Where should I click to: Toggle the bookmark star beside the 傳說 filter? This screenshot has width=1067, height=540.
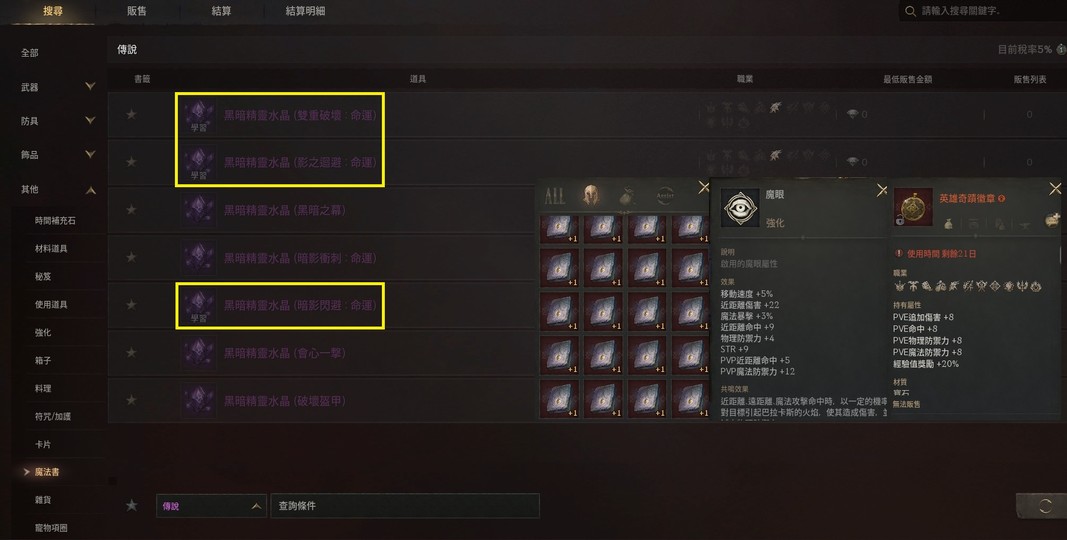(132, 505)
